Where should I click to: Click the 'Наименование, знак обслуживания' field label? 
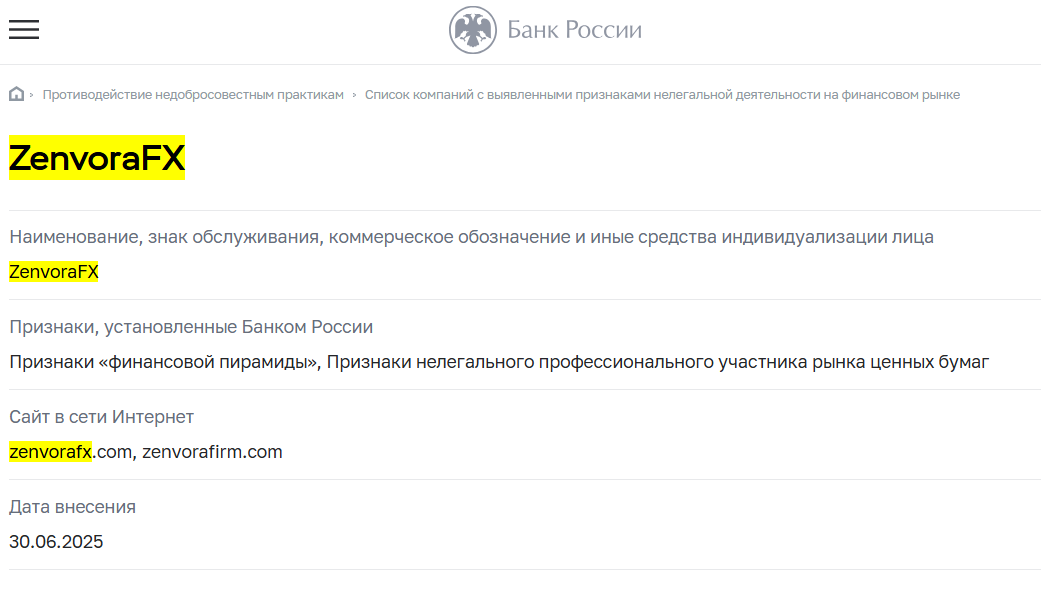[x=471, y=237]
